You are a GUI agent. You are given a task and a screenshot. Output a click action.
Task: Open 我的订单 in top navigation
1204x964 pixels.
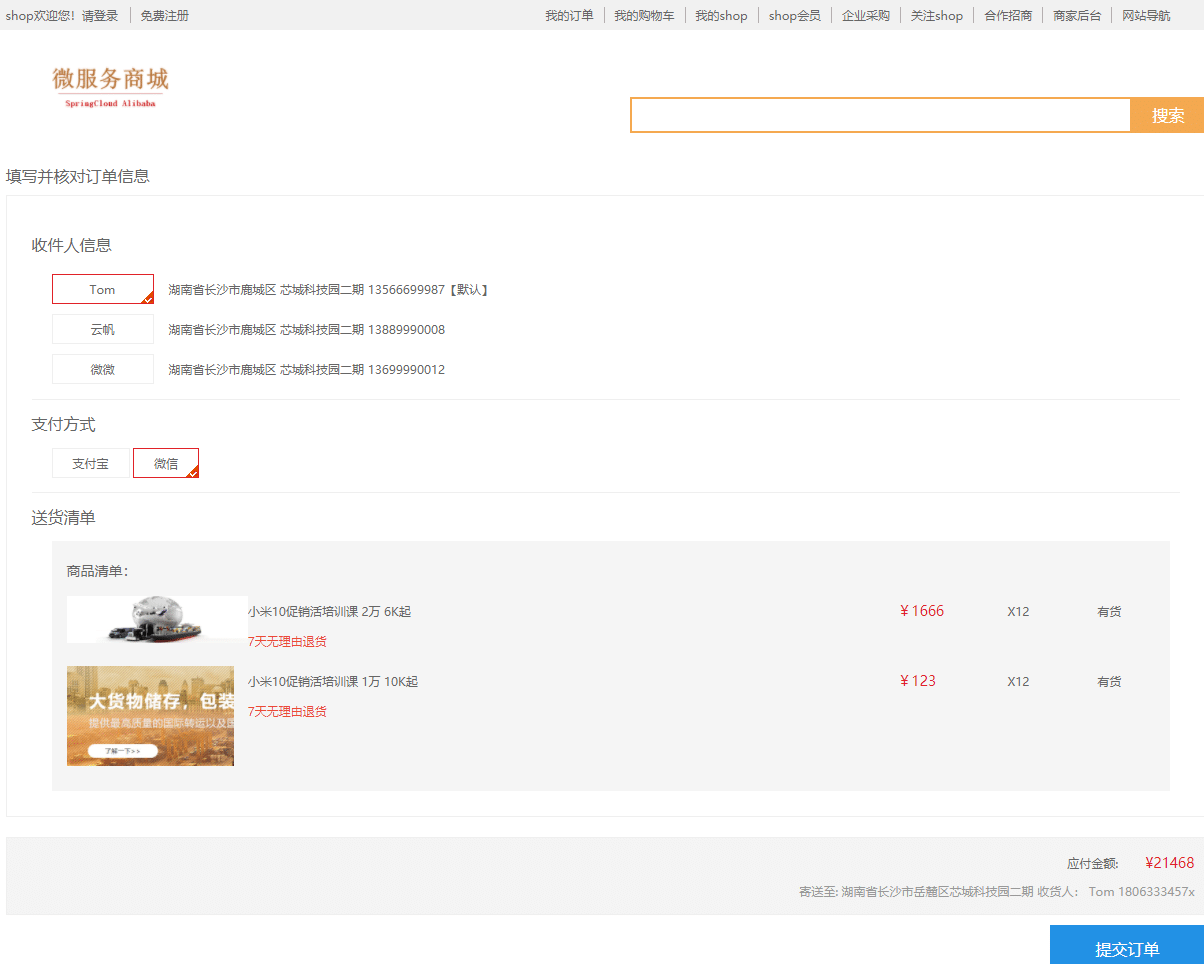click(569, 16)
